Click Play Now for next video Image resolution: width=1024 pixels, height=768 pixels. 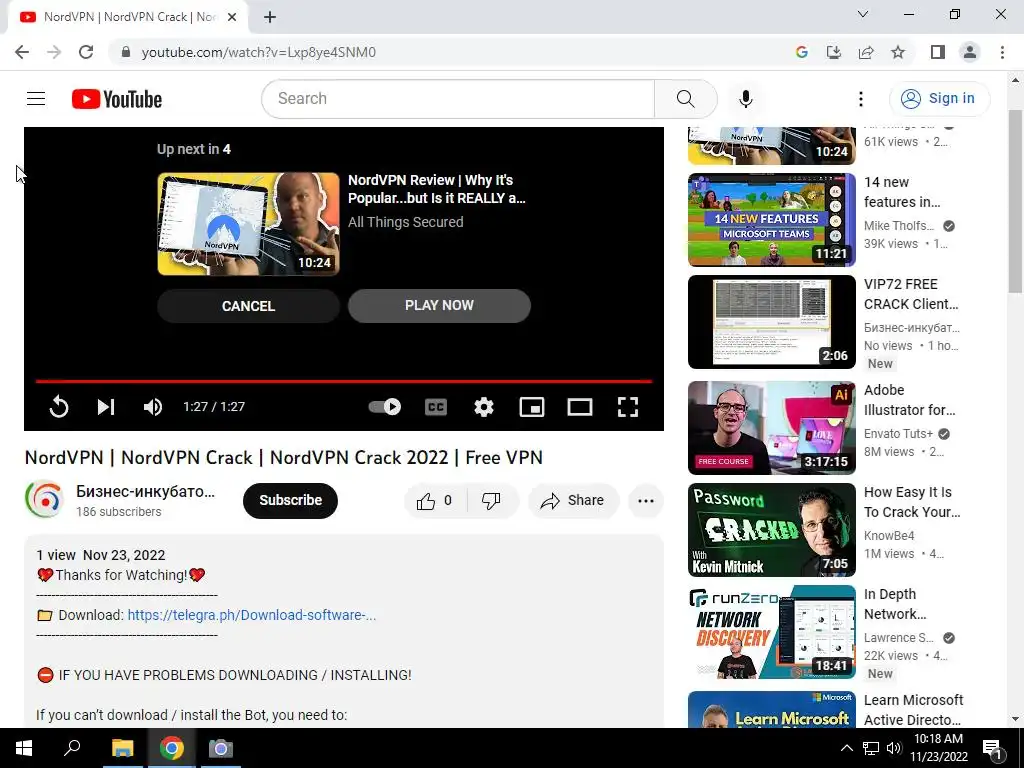pos(440,306)
